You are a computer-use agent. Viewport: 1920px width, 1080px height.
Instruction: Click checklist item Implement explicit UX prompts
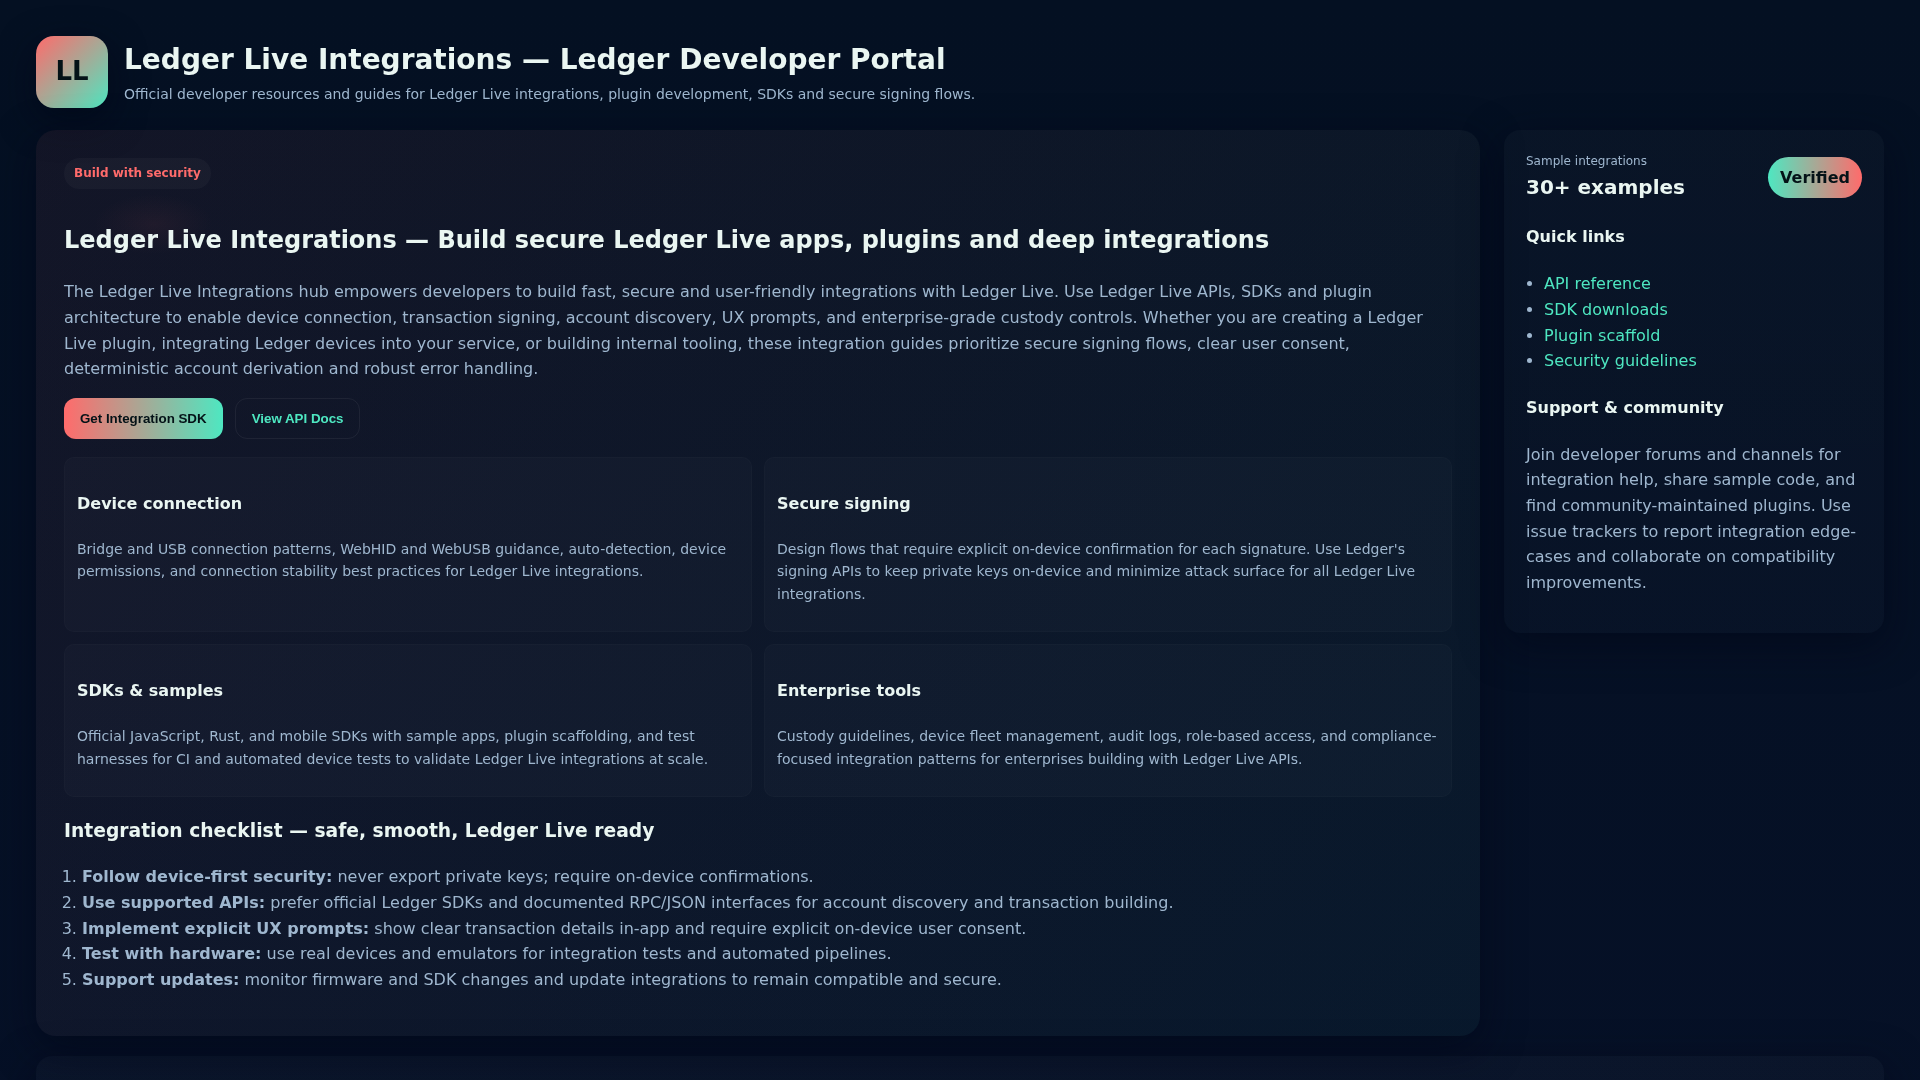point(554,929)
